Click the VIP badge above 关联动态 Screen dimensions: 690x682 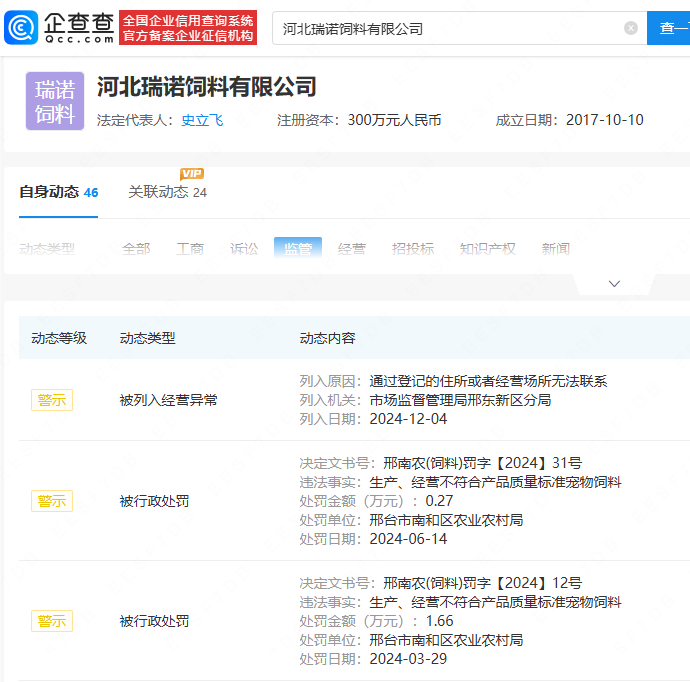(x=192, y=174)
